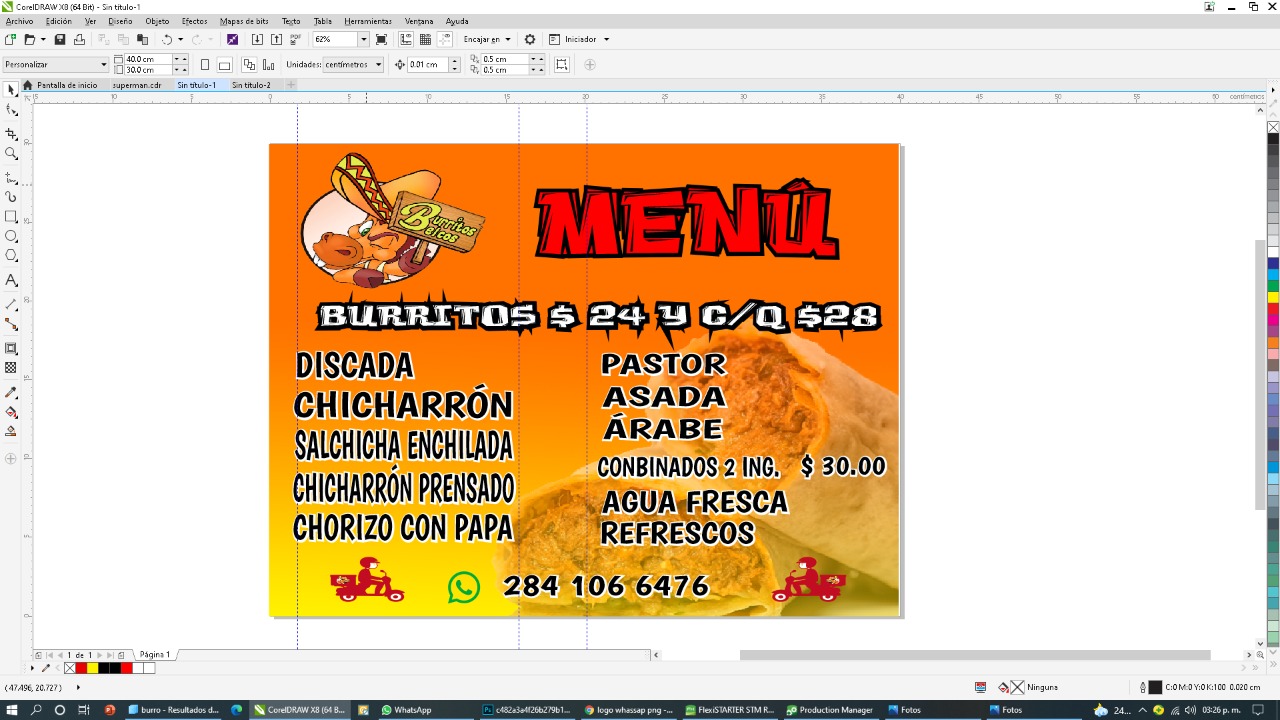Select the Text tool
This screenshot has height=720, width=1280.
11,281
